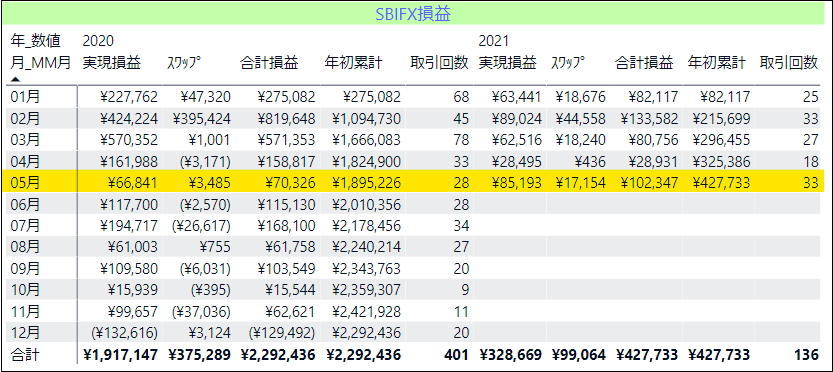
Task: Click the ¥227,762 cell in 01月
Action: pos(129,97)
